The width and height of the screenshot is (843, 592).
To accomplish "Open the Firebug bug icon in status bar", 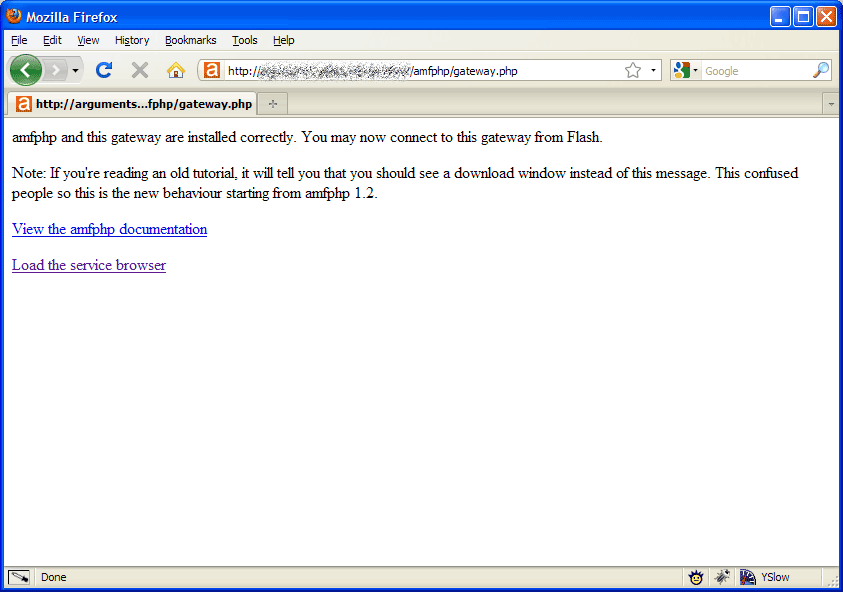I will [722, 577].
